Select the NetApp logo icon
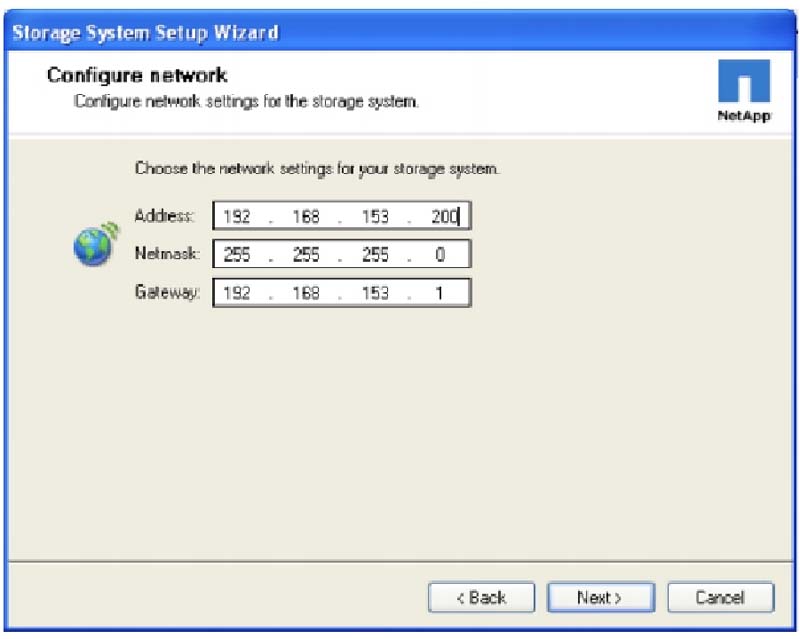 (x=744, y=90)
